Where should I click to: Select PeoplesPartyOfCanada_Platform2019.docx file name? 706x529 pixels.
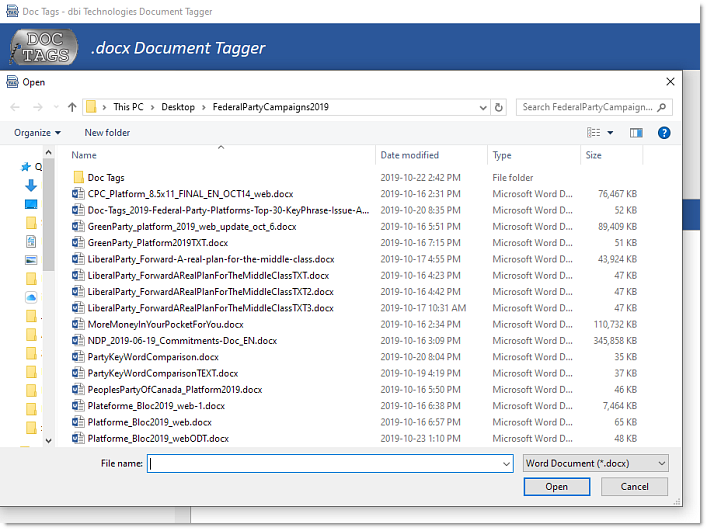coord(175,390)
